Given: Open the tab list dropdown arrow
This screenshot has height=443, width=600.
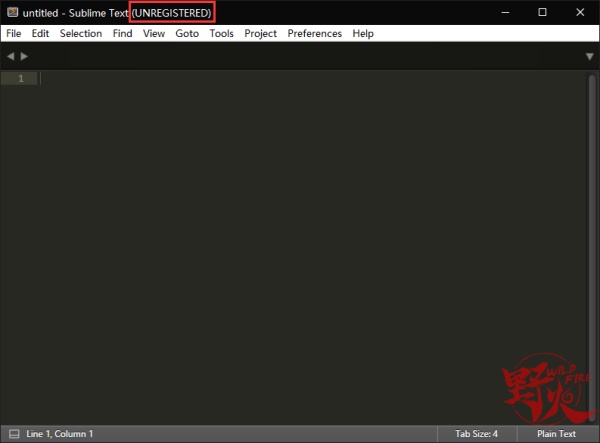Looking at the screenshot, I should point(589,57).
